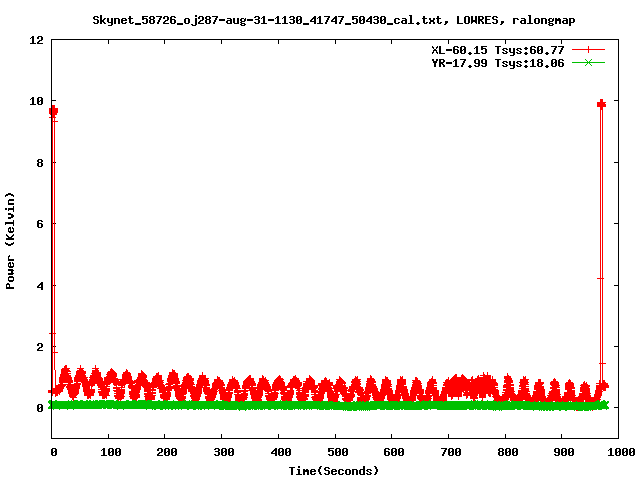
Task: Click the y-axis tick label 4
Action: pyautogui.click(x=40, y=286)
